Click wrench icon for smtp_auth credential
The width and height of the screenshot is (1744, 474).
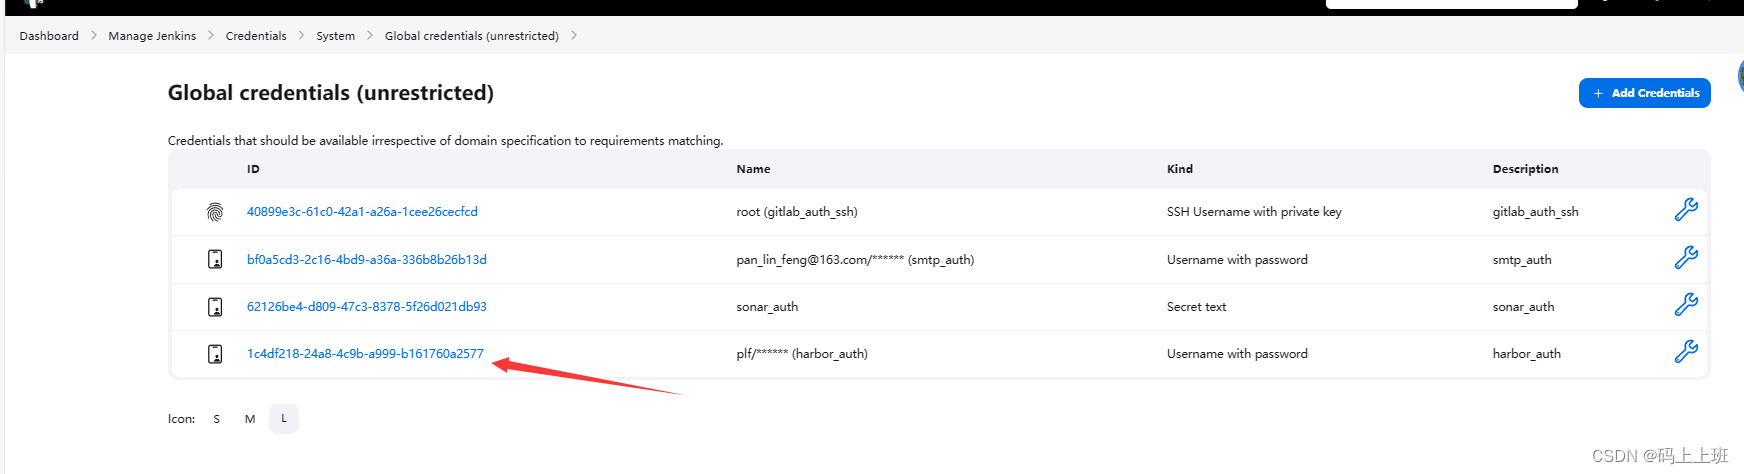click(1686, 258)
